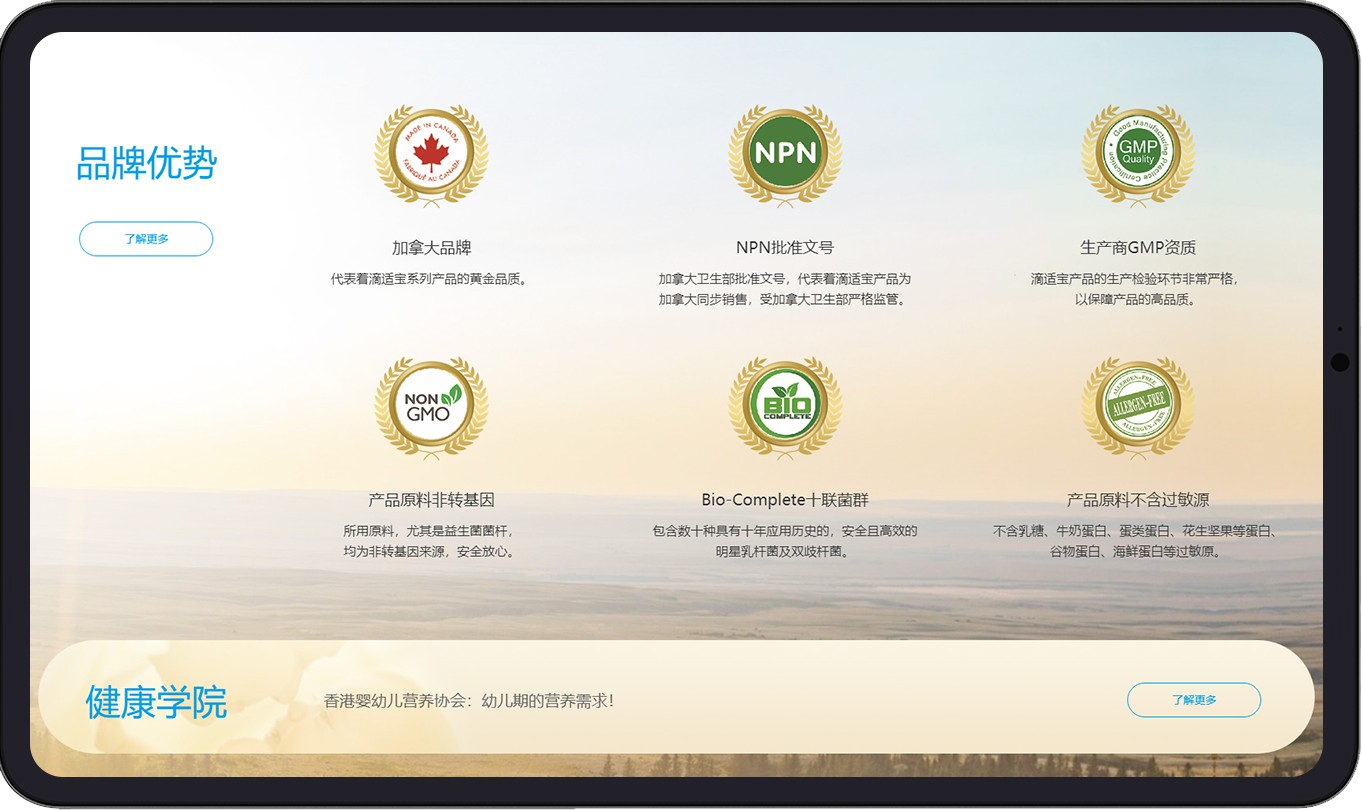Click the 代表着滴适宝系列产品的黄金品质 description

pyautogui.click(x=431, y=279)
